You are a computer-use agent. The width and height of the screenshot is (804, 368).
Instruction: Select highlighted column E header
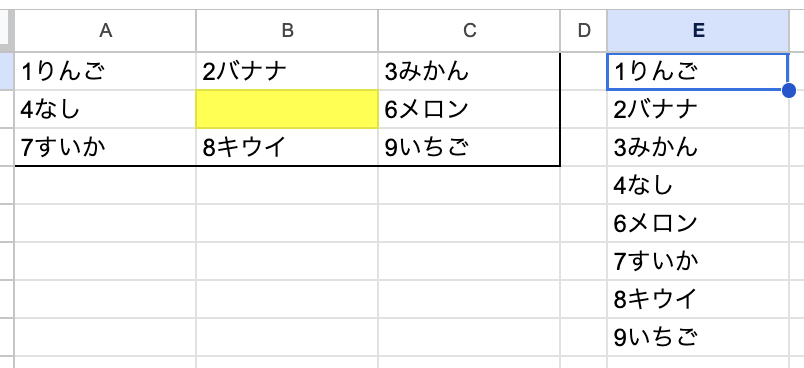698,31
